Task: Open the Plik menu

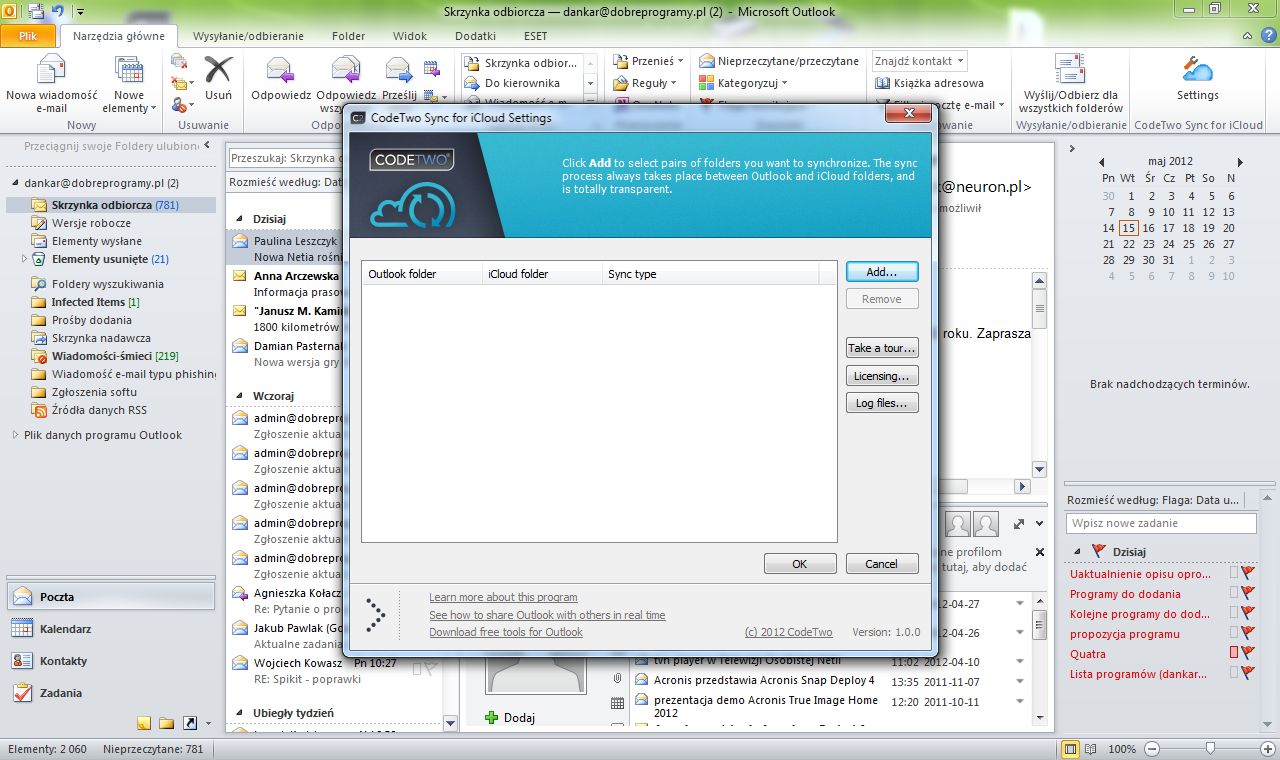Action: [29, 35]
